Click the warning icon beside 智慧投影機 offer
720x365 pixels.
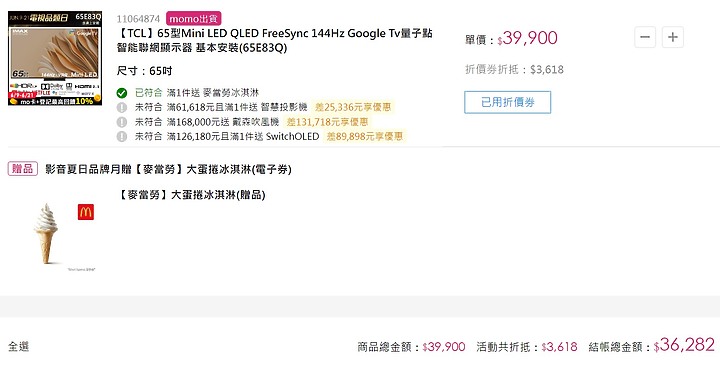coord(122,107)
